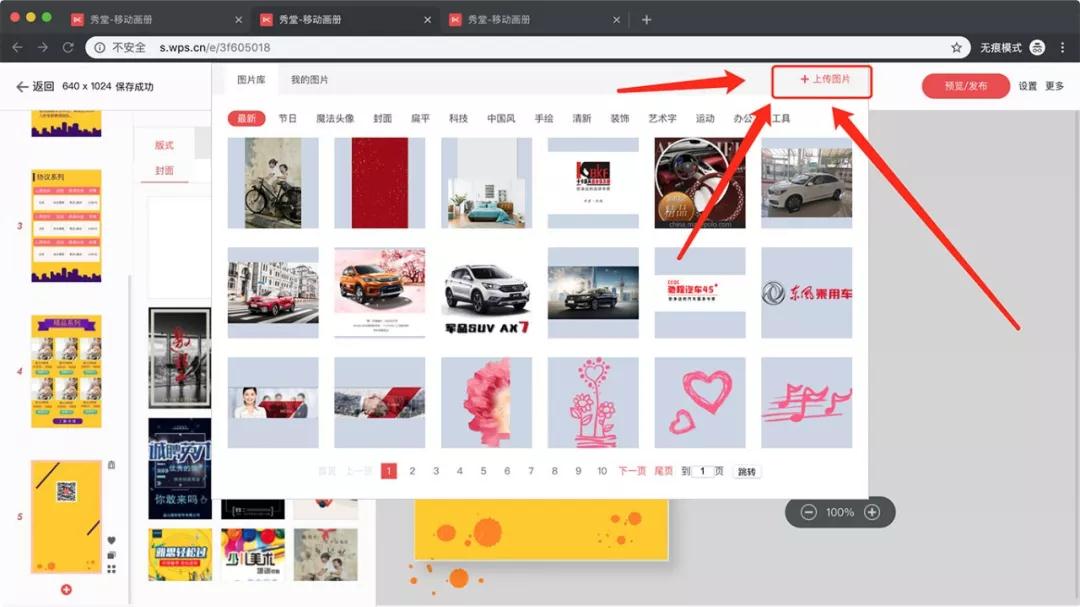The width and height of the screenshot is (1080, 607).
Task: Choose the white car showroom photo
Action: tap(807, 183)
